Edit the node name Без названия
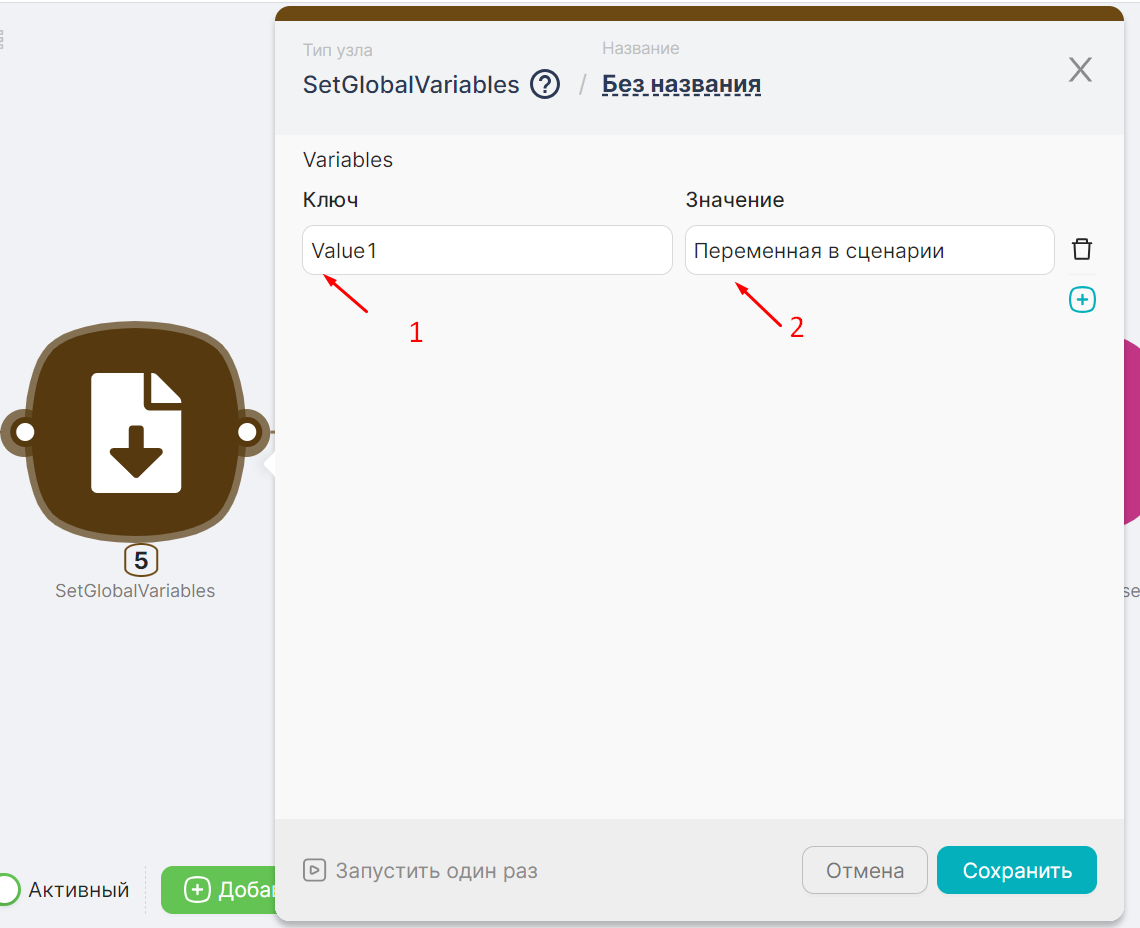1140x928 pixels. (x=681, y=84)
